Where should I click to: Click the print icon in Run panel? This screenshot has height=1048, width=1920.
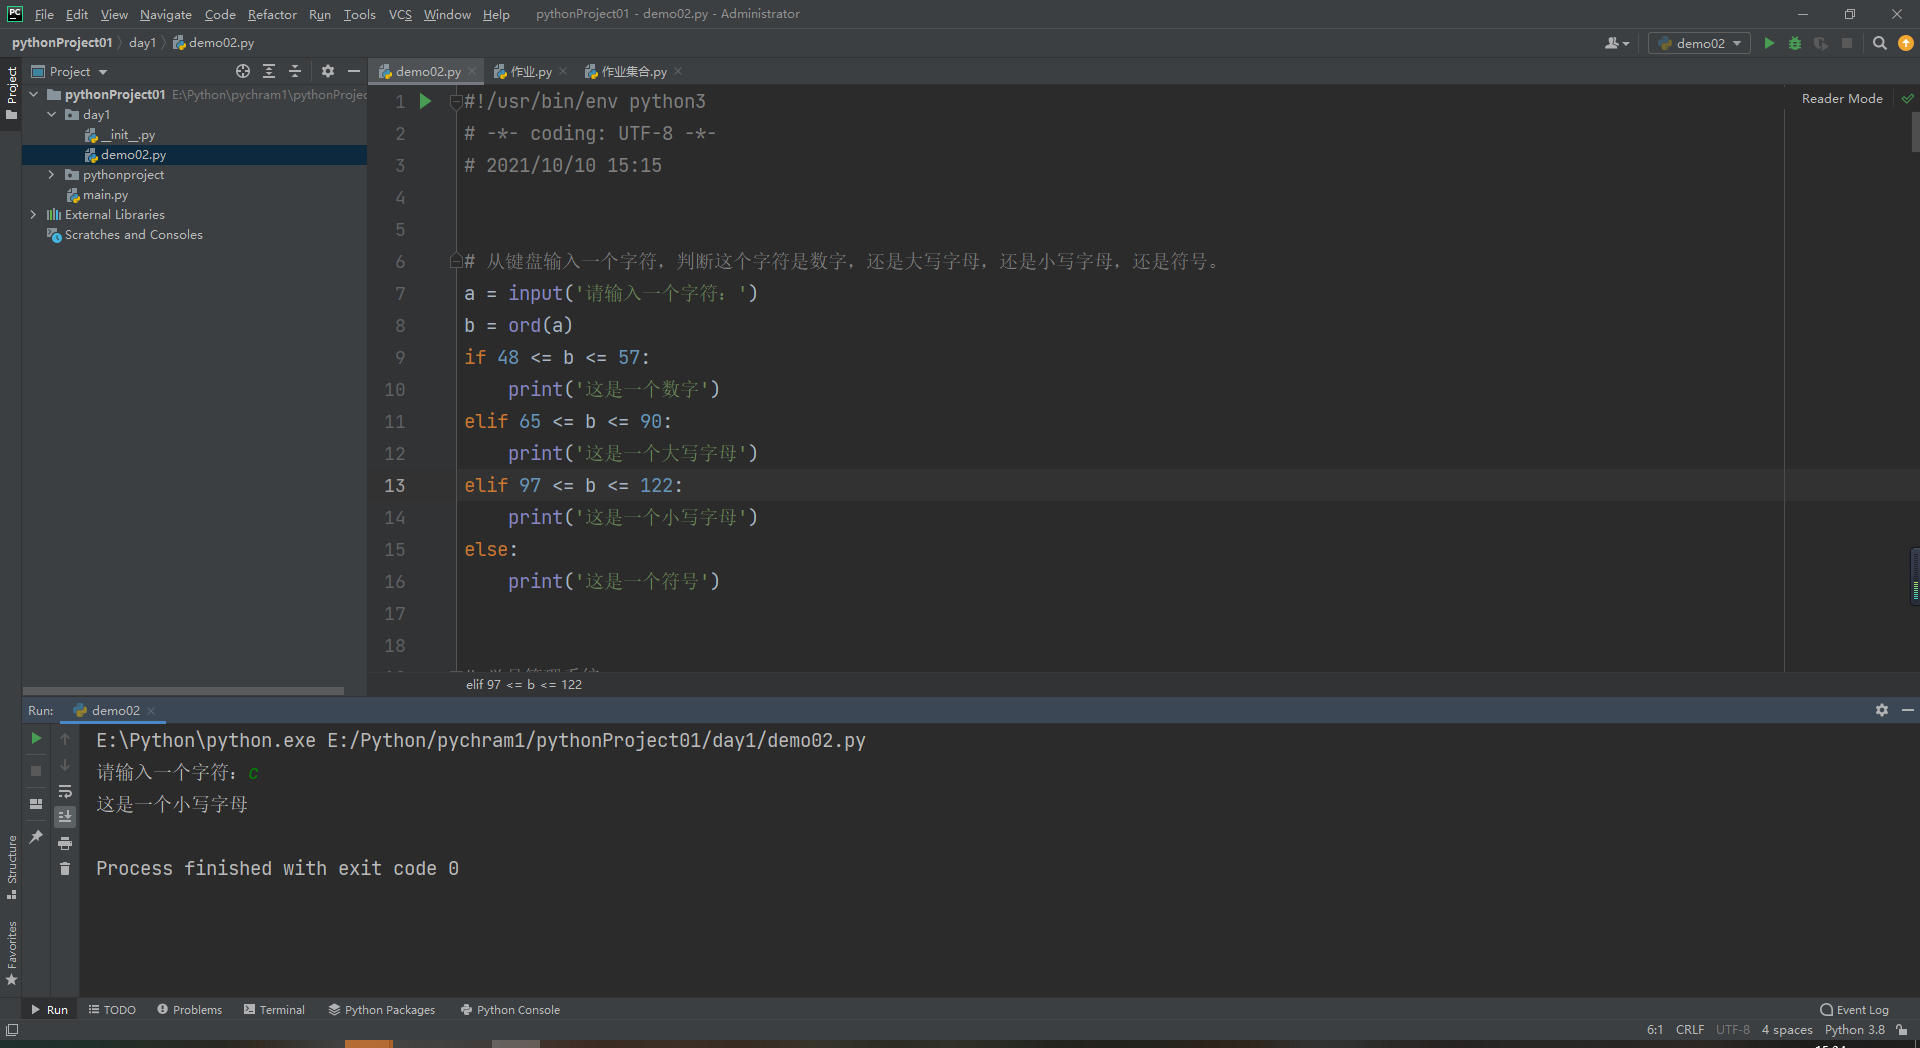65,843
